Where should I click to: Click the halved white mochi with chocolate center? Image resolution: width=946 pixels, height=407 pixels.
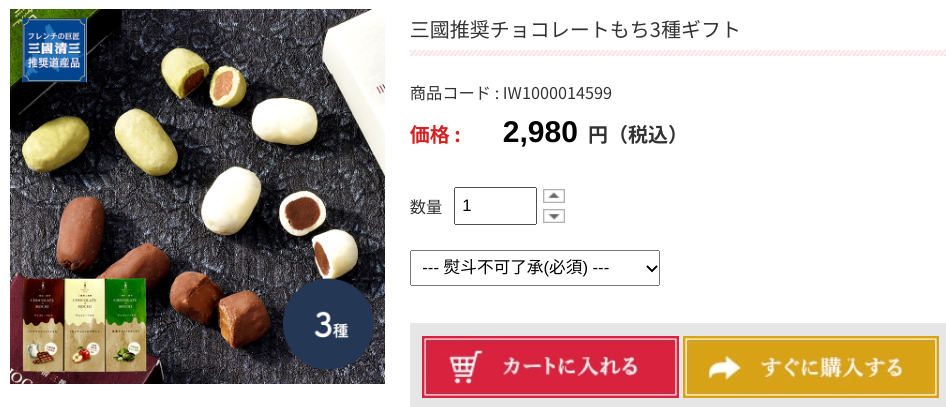pyautogui.click(x=302, y=213)
